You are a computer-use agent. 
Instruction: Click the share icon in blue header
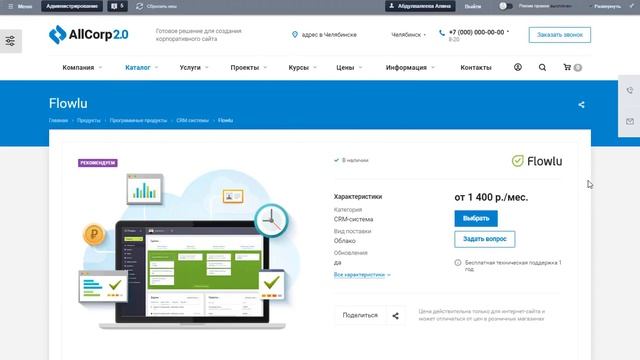[581, 105]
